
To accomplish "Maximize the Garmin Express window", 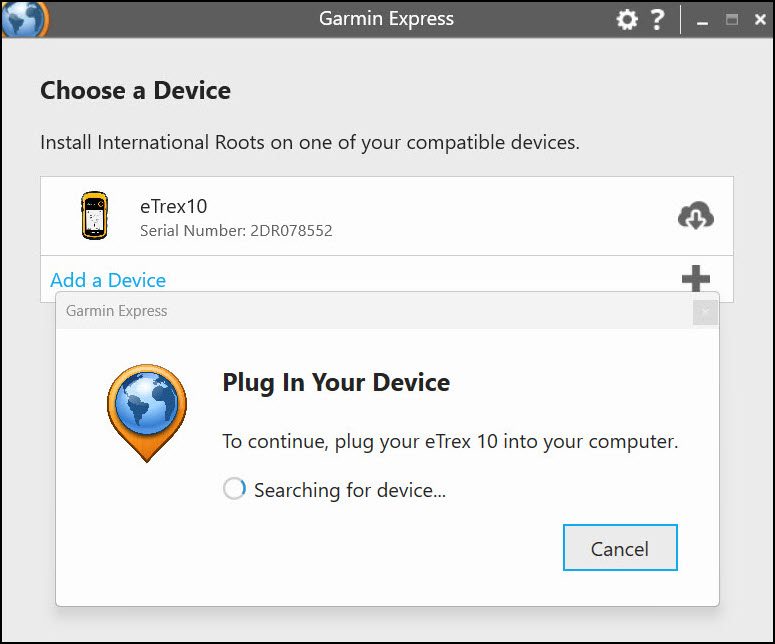I will click(732, 20).
